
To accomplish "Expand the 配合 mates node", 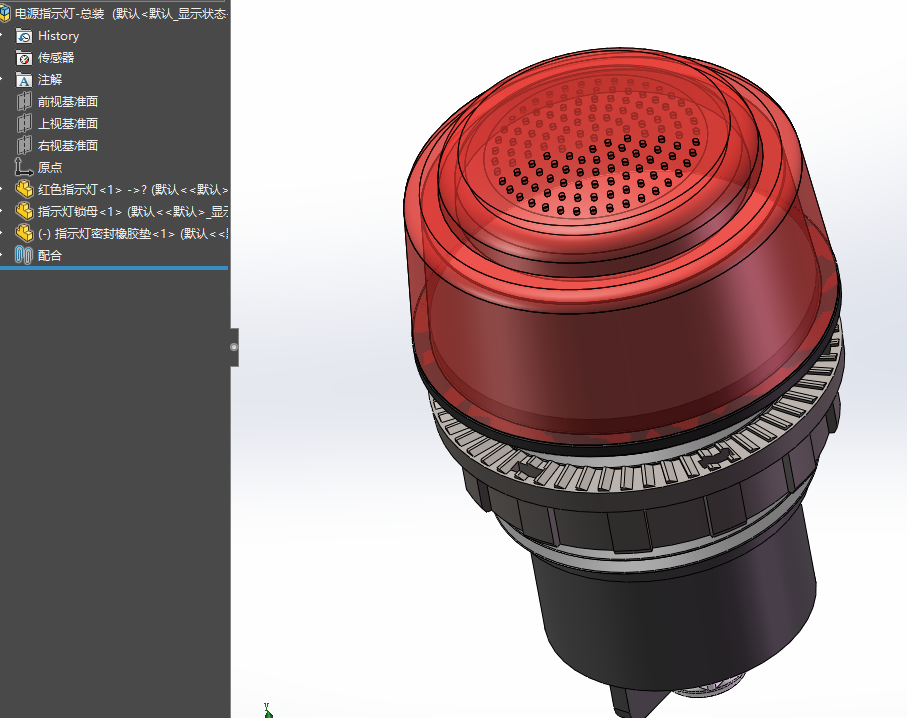I will click(x=2, y=256).
